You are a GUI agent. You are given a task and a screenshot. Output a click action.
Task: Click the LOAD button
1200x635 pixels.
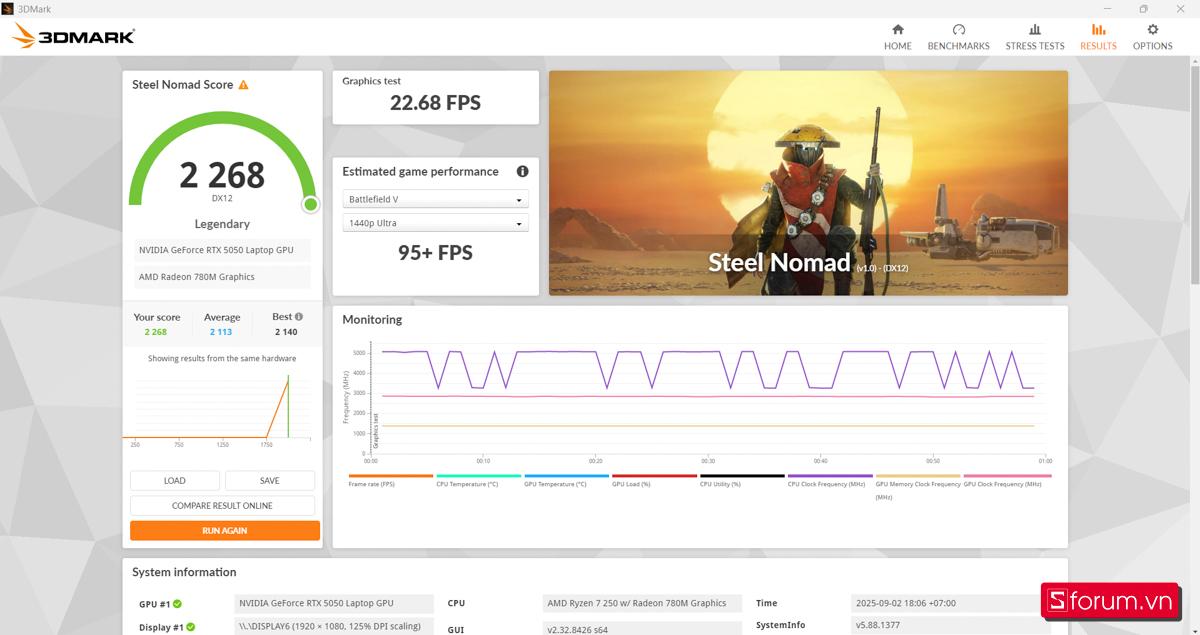pyautogui.click(x=175, y=481)
